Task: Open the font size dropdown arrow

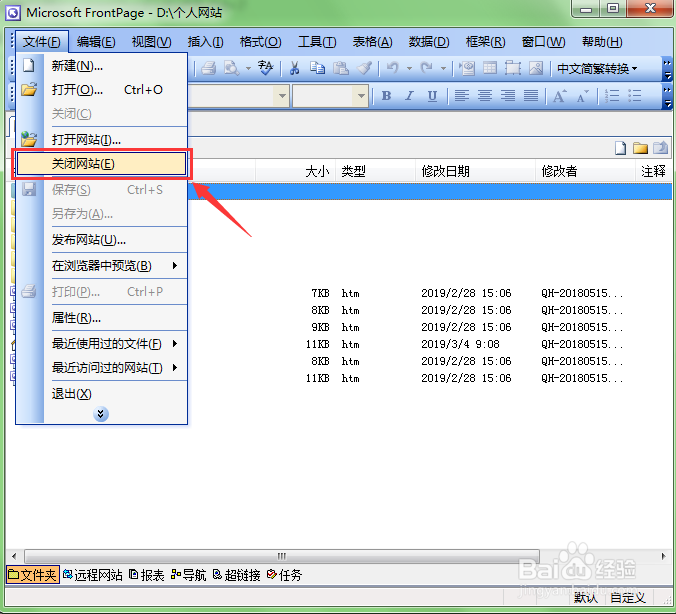Action: point(361,96)
